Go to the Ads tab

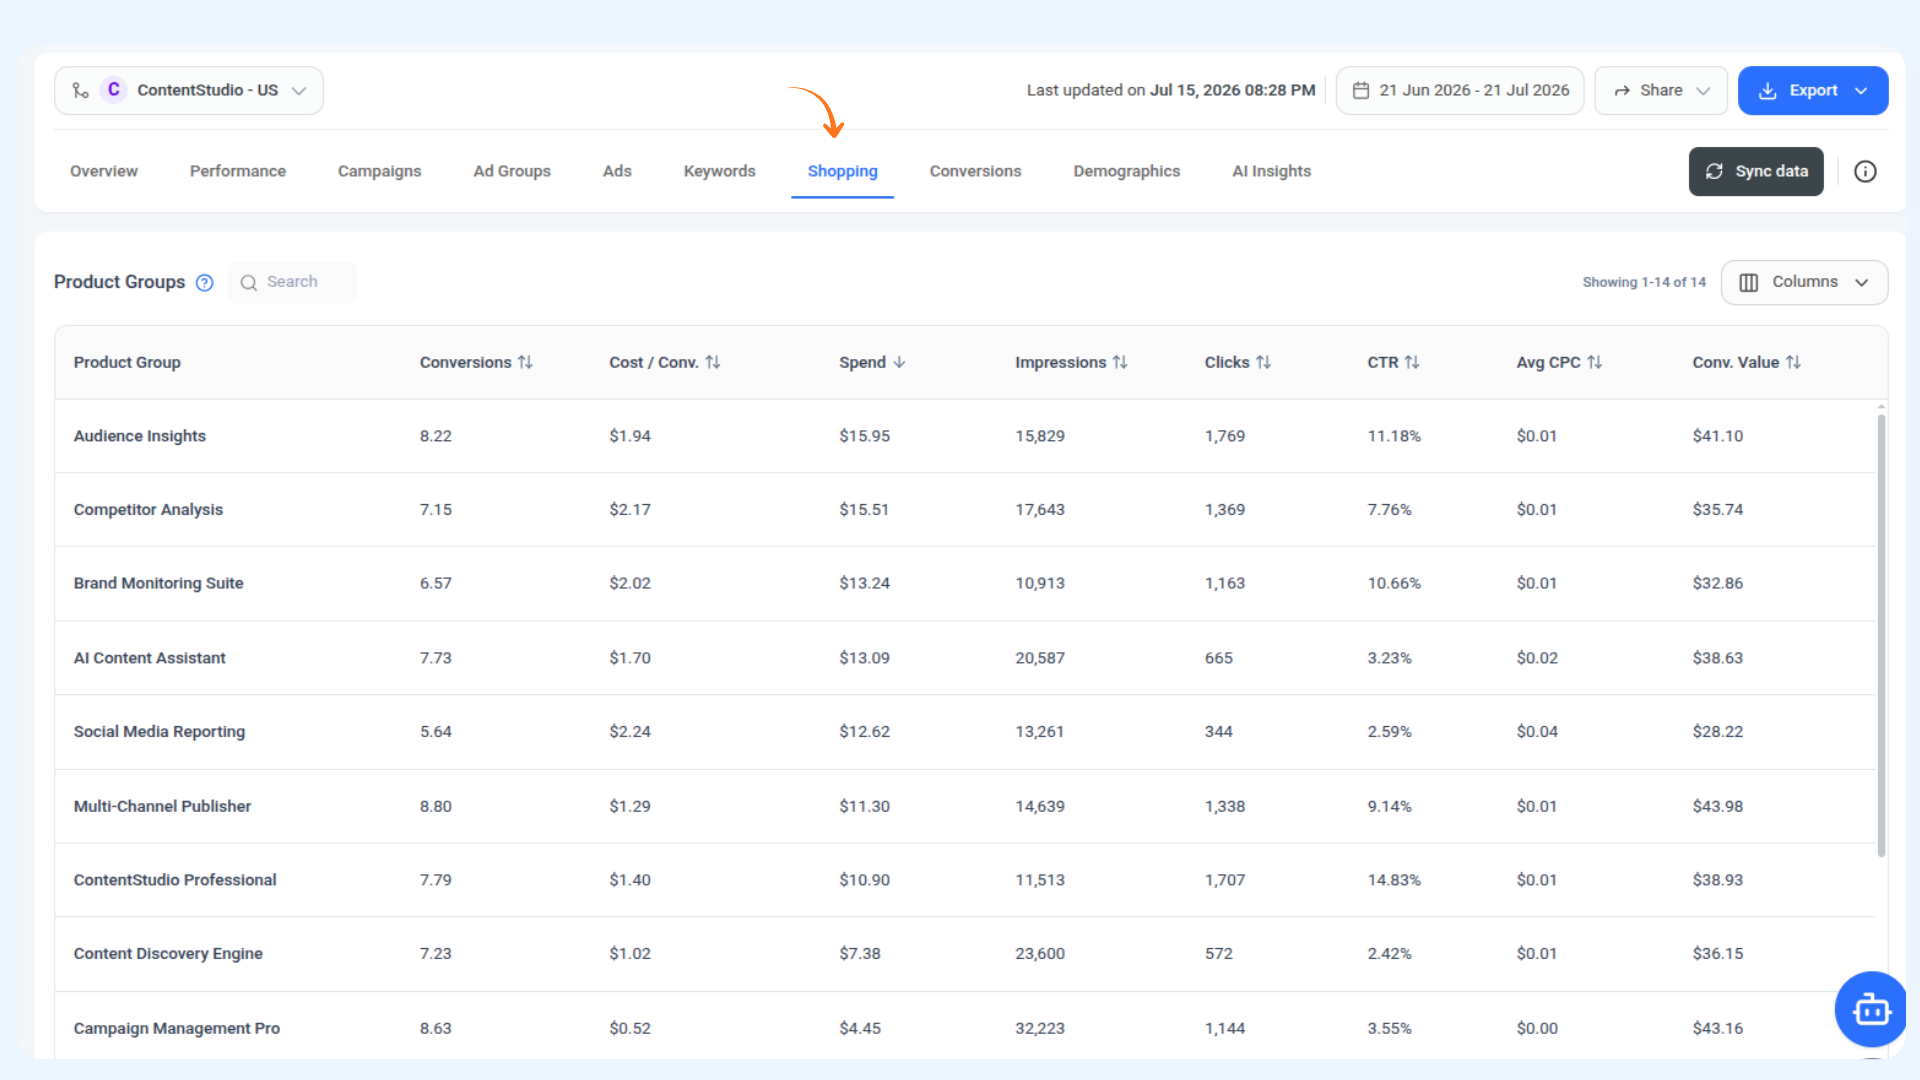(x=617, y=171)
